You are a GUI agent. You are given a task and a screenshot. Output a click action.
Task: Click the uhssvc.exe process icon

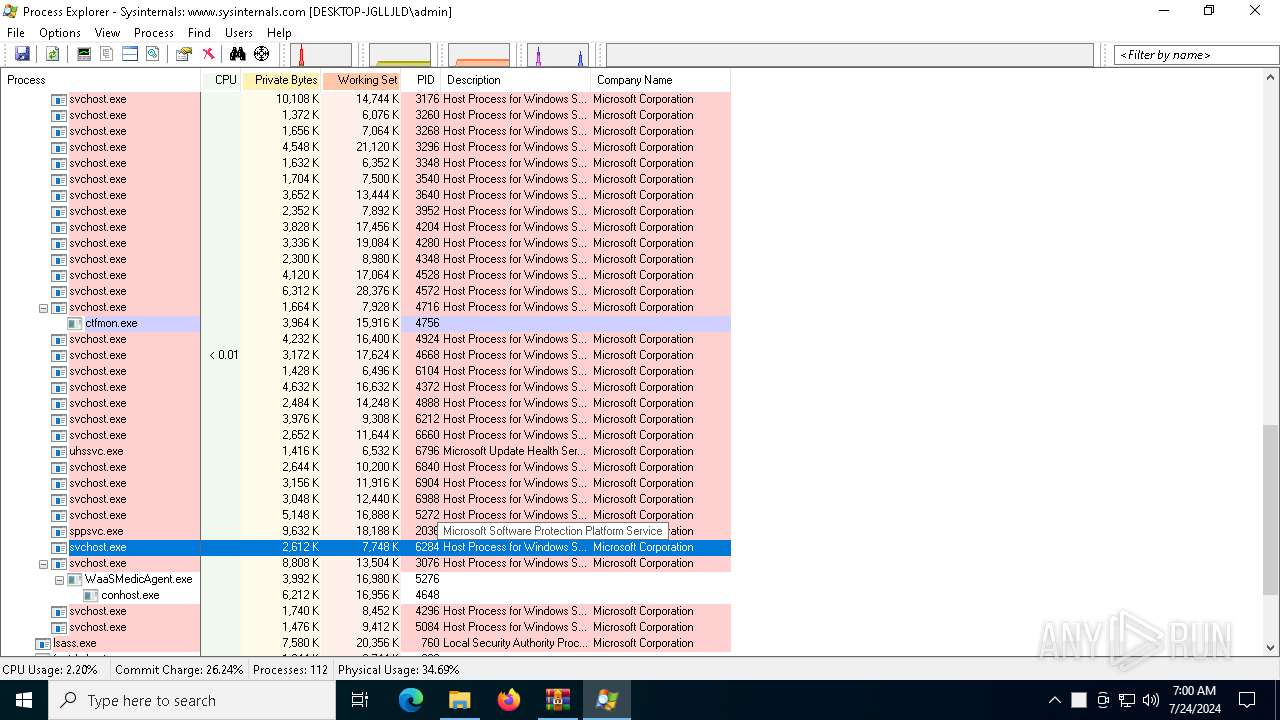point(59,452)
